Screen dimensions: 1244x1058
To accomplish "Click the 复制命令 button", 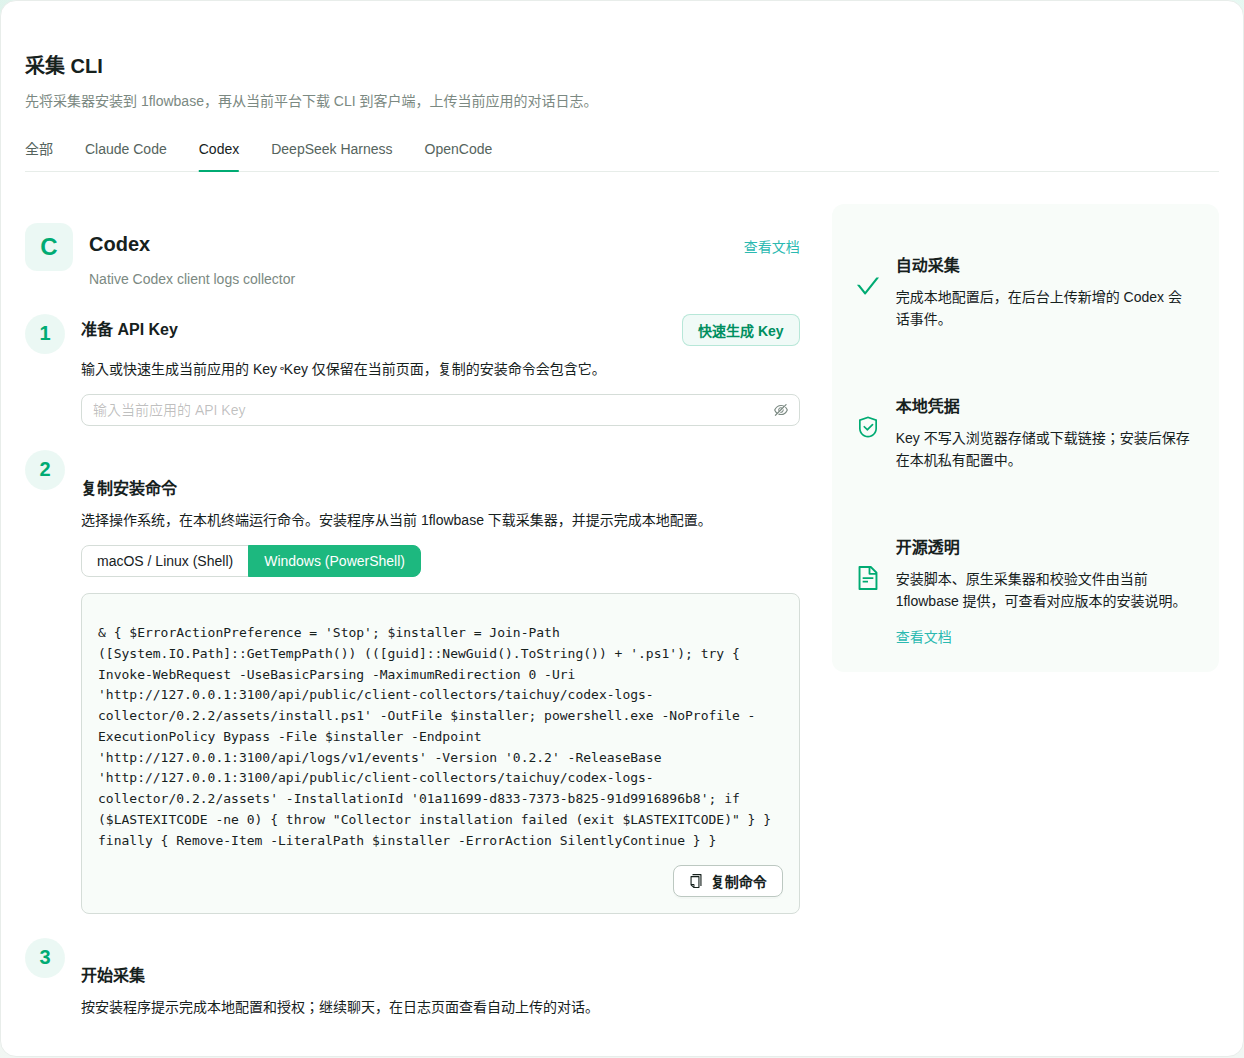I will coord(728,882).
